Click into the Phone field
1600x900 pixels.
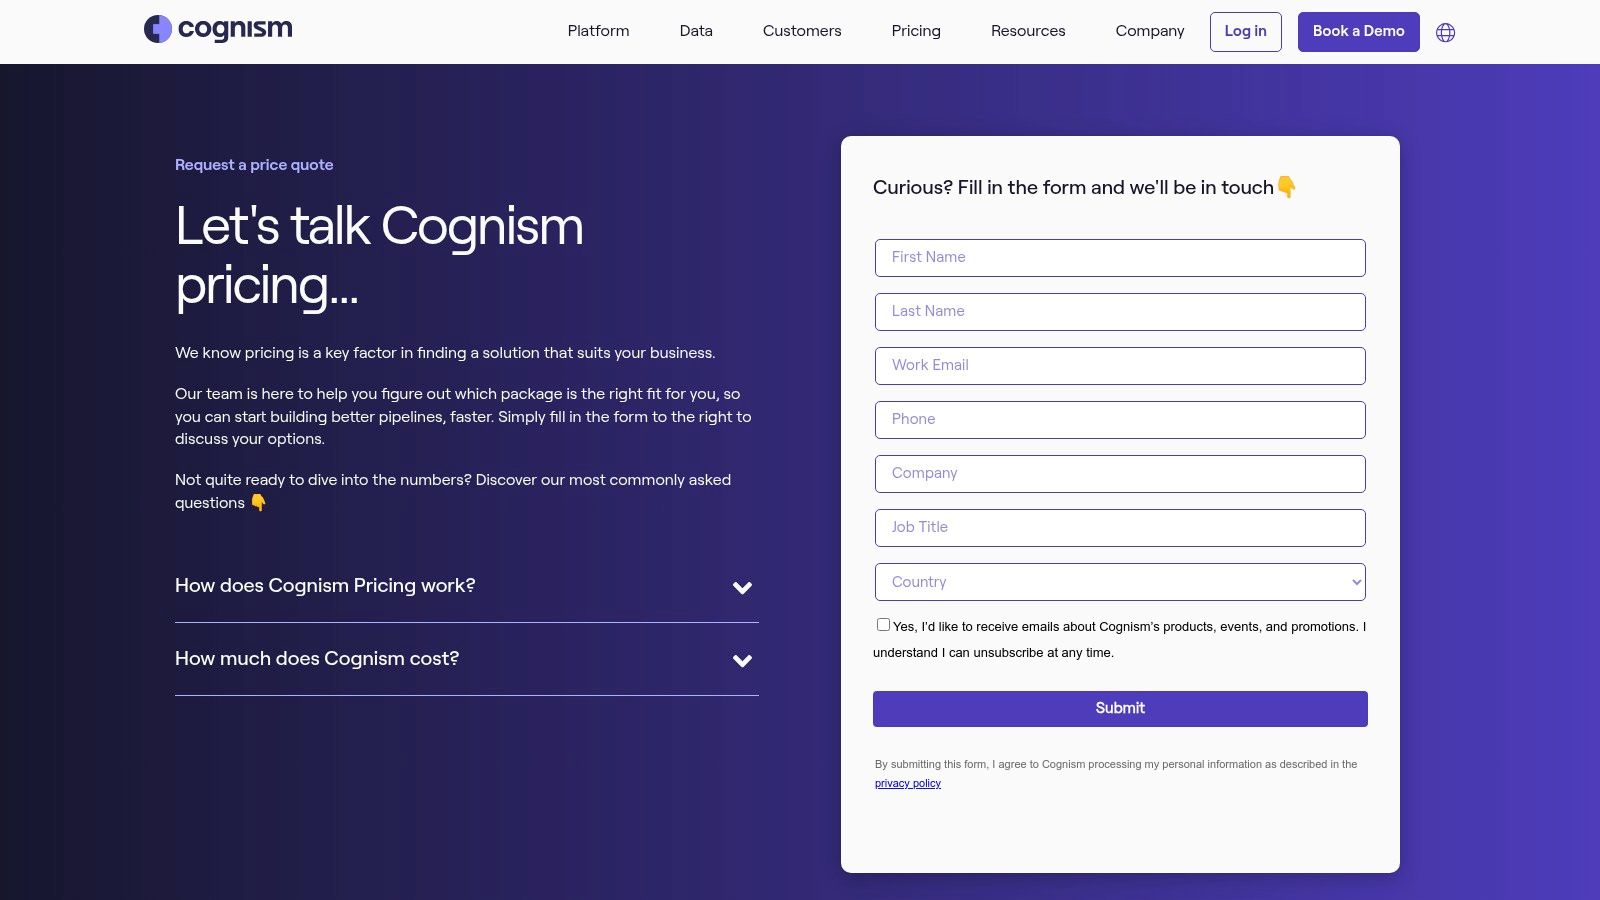(x=1119, y=419)
